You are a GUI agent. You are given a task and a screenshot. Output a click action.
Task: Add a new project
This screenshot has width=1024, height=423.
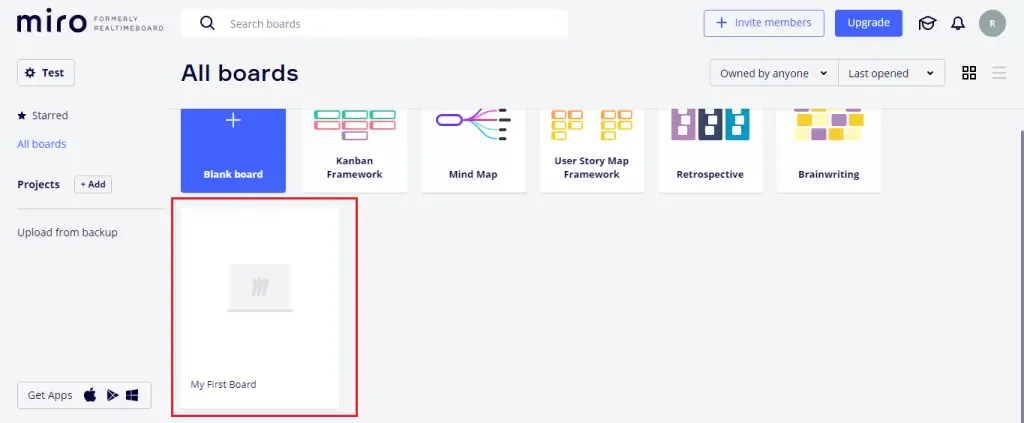click(x=93, y=185)
